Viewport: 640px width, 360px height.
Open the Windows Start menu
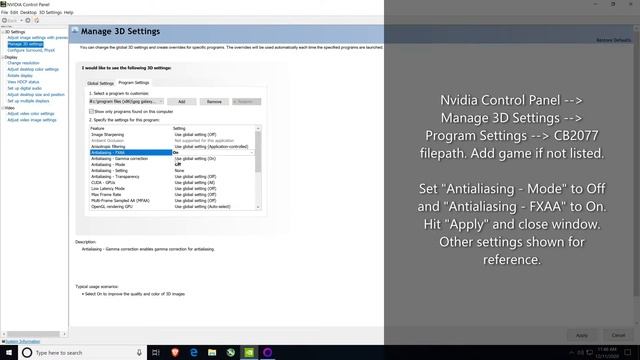pyautogui.click(x=9, y=352)
